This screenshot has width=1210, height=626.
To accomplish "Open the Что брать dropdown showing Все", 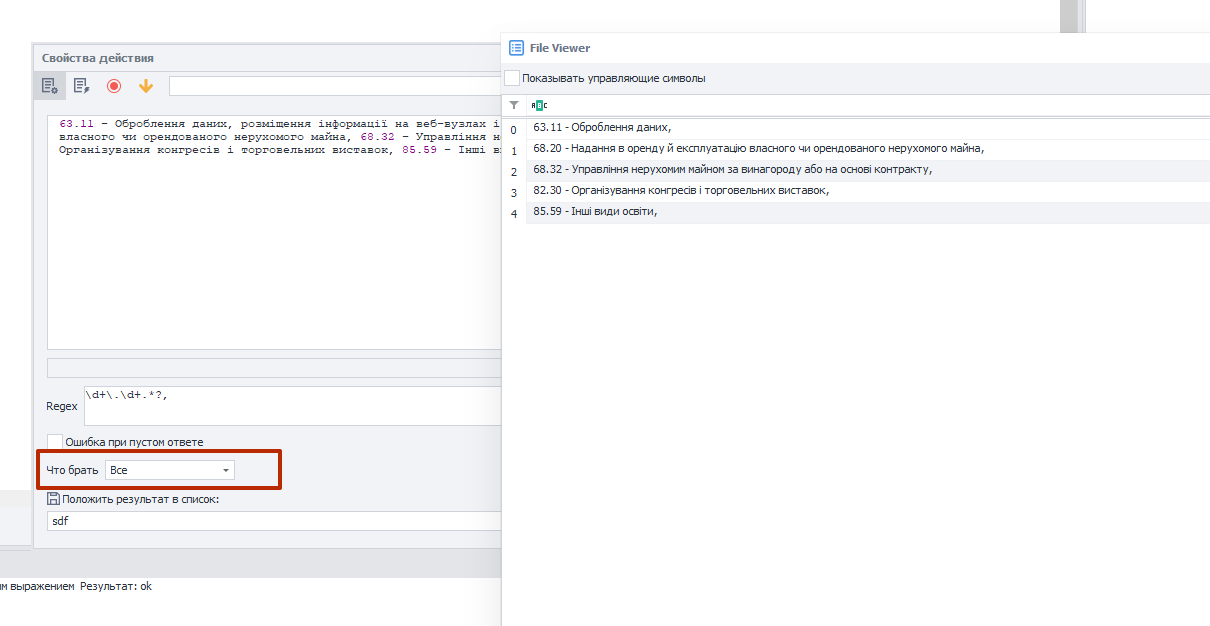I will coord(170,470).
